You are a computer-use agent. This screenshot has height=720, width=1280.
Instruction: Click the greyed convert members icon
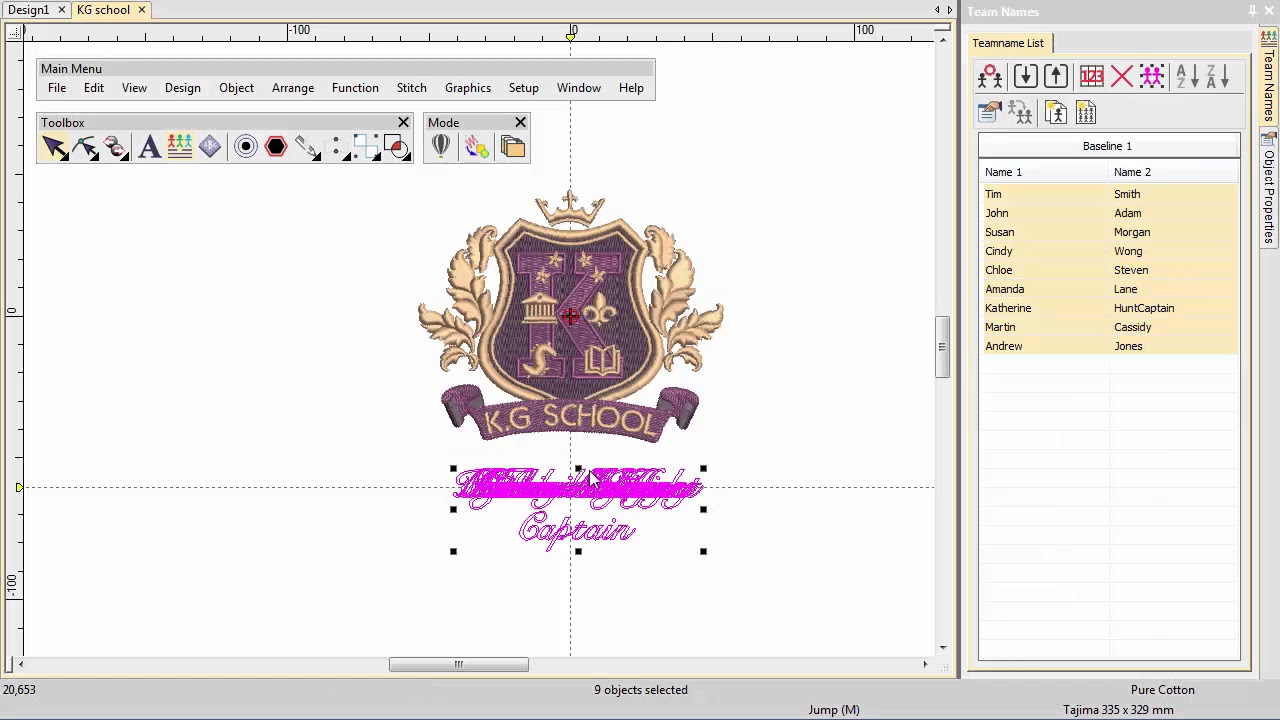point(1021,112)
